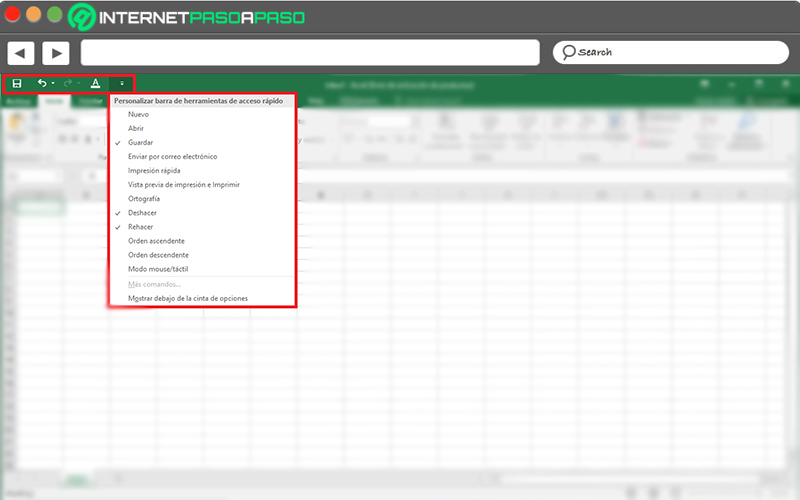Select Impresión rápida menu entry
Viewport: 800px width, 500px height.
[154, 171]
